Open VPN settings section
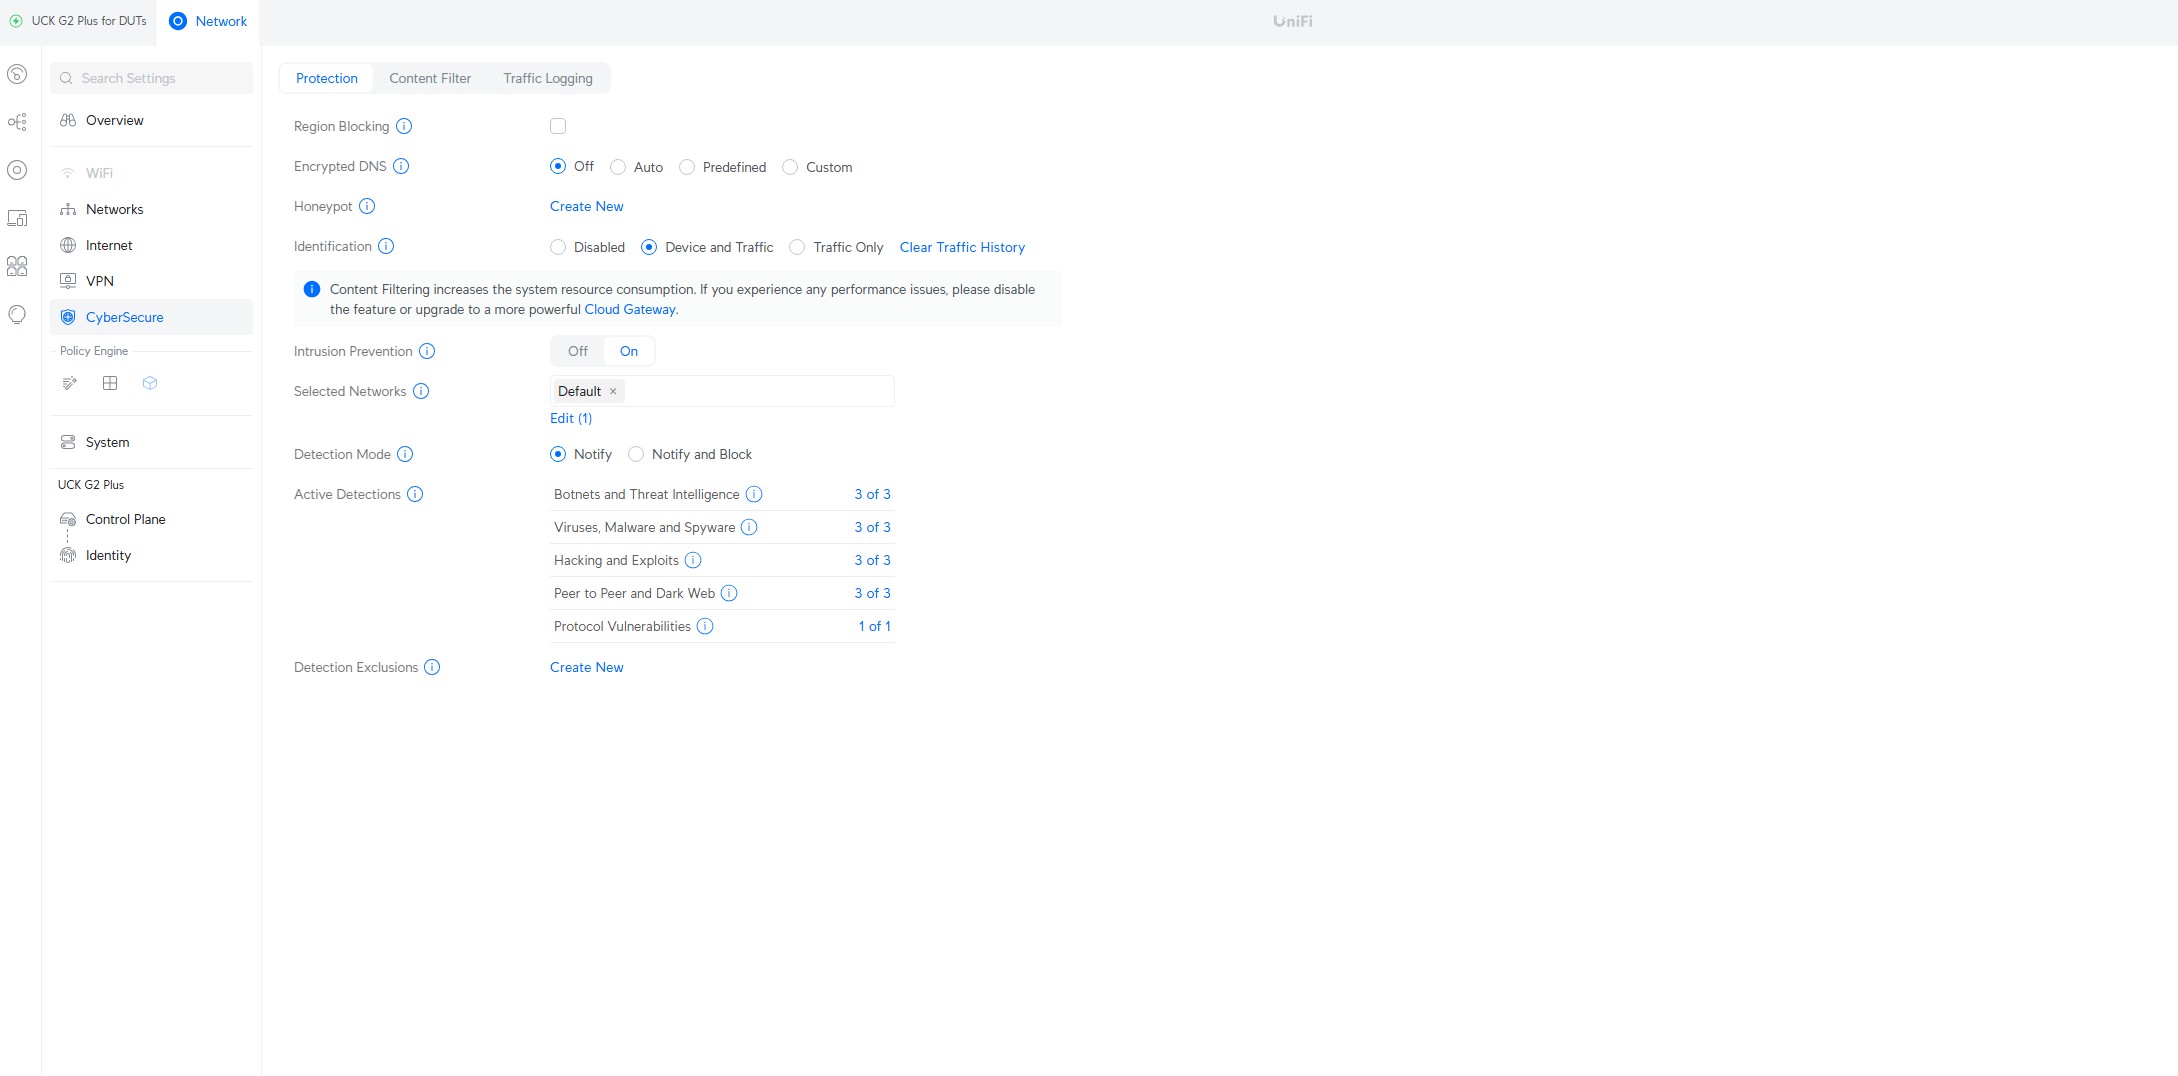This screenshot has height=1076, width=2178. pyautogui.click(x=151, y=281)
